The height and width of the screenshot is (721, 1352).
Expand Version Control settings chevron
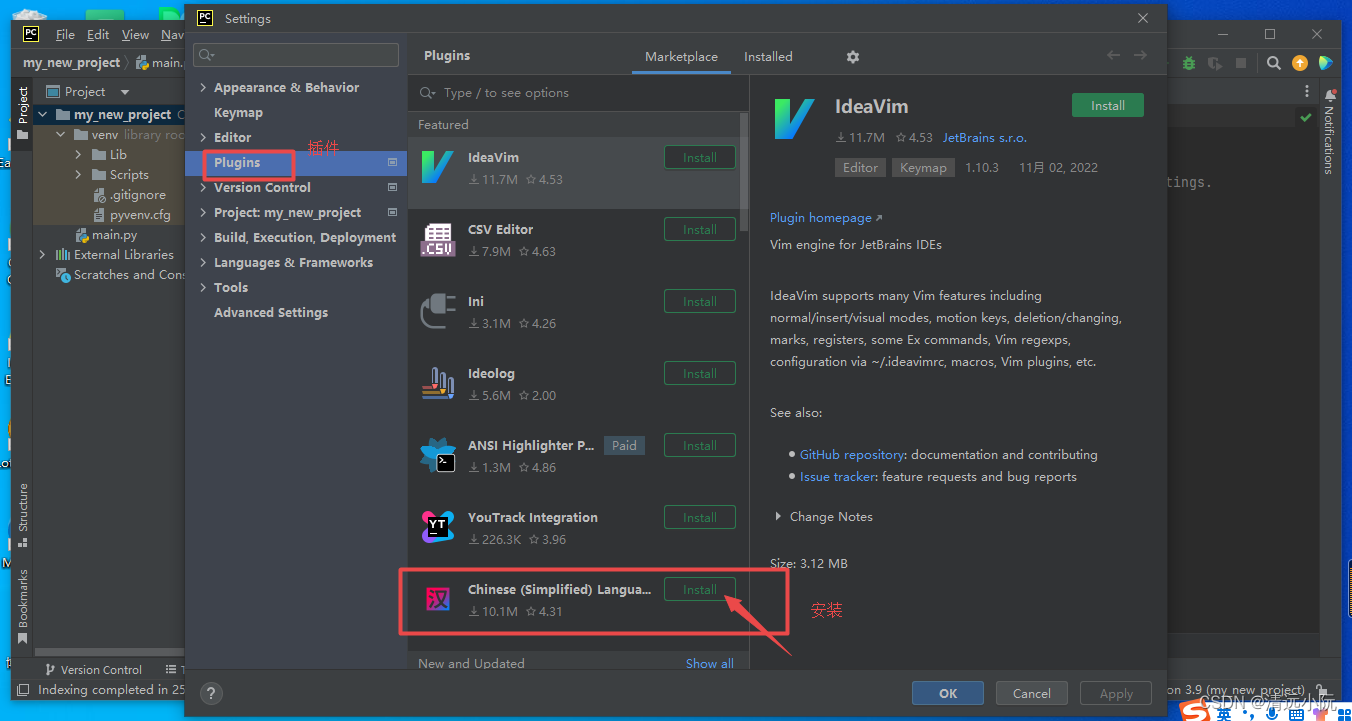pos(204,188)
